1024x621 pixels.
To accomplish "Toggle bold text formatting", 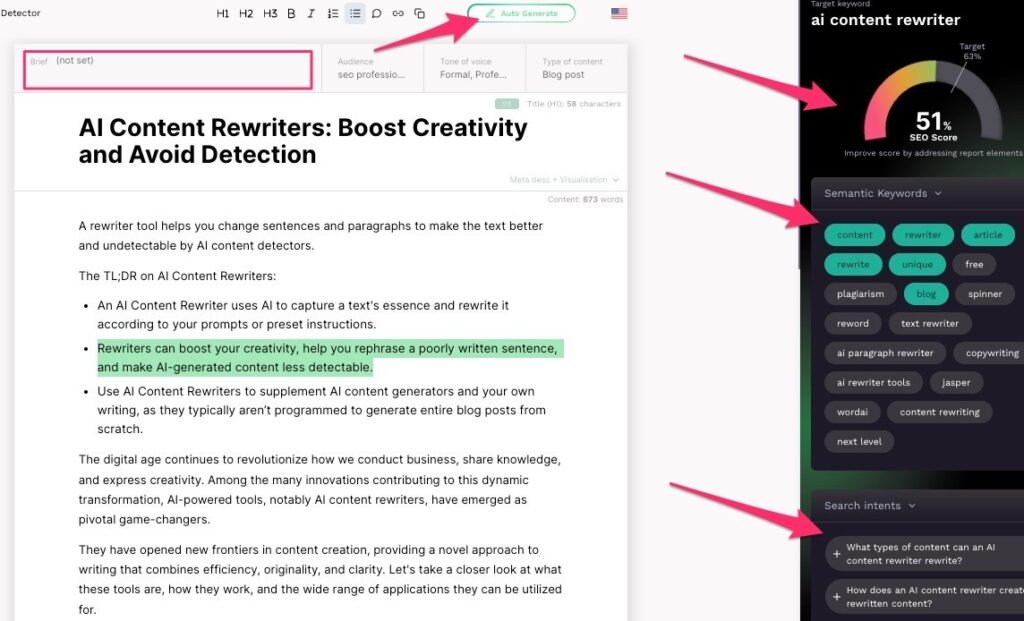I will click(x=291, y=14).
